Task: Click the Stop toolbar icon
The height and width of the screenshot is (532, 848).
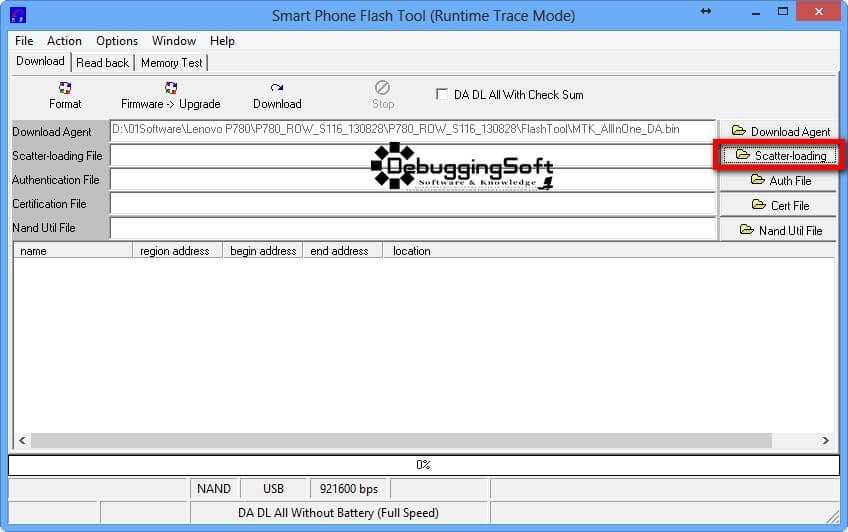Action: tap(382, 87)
